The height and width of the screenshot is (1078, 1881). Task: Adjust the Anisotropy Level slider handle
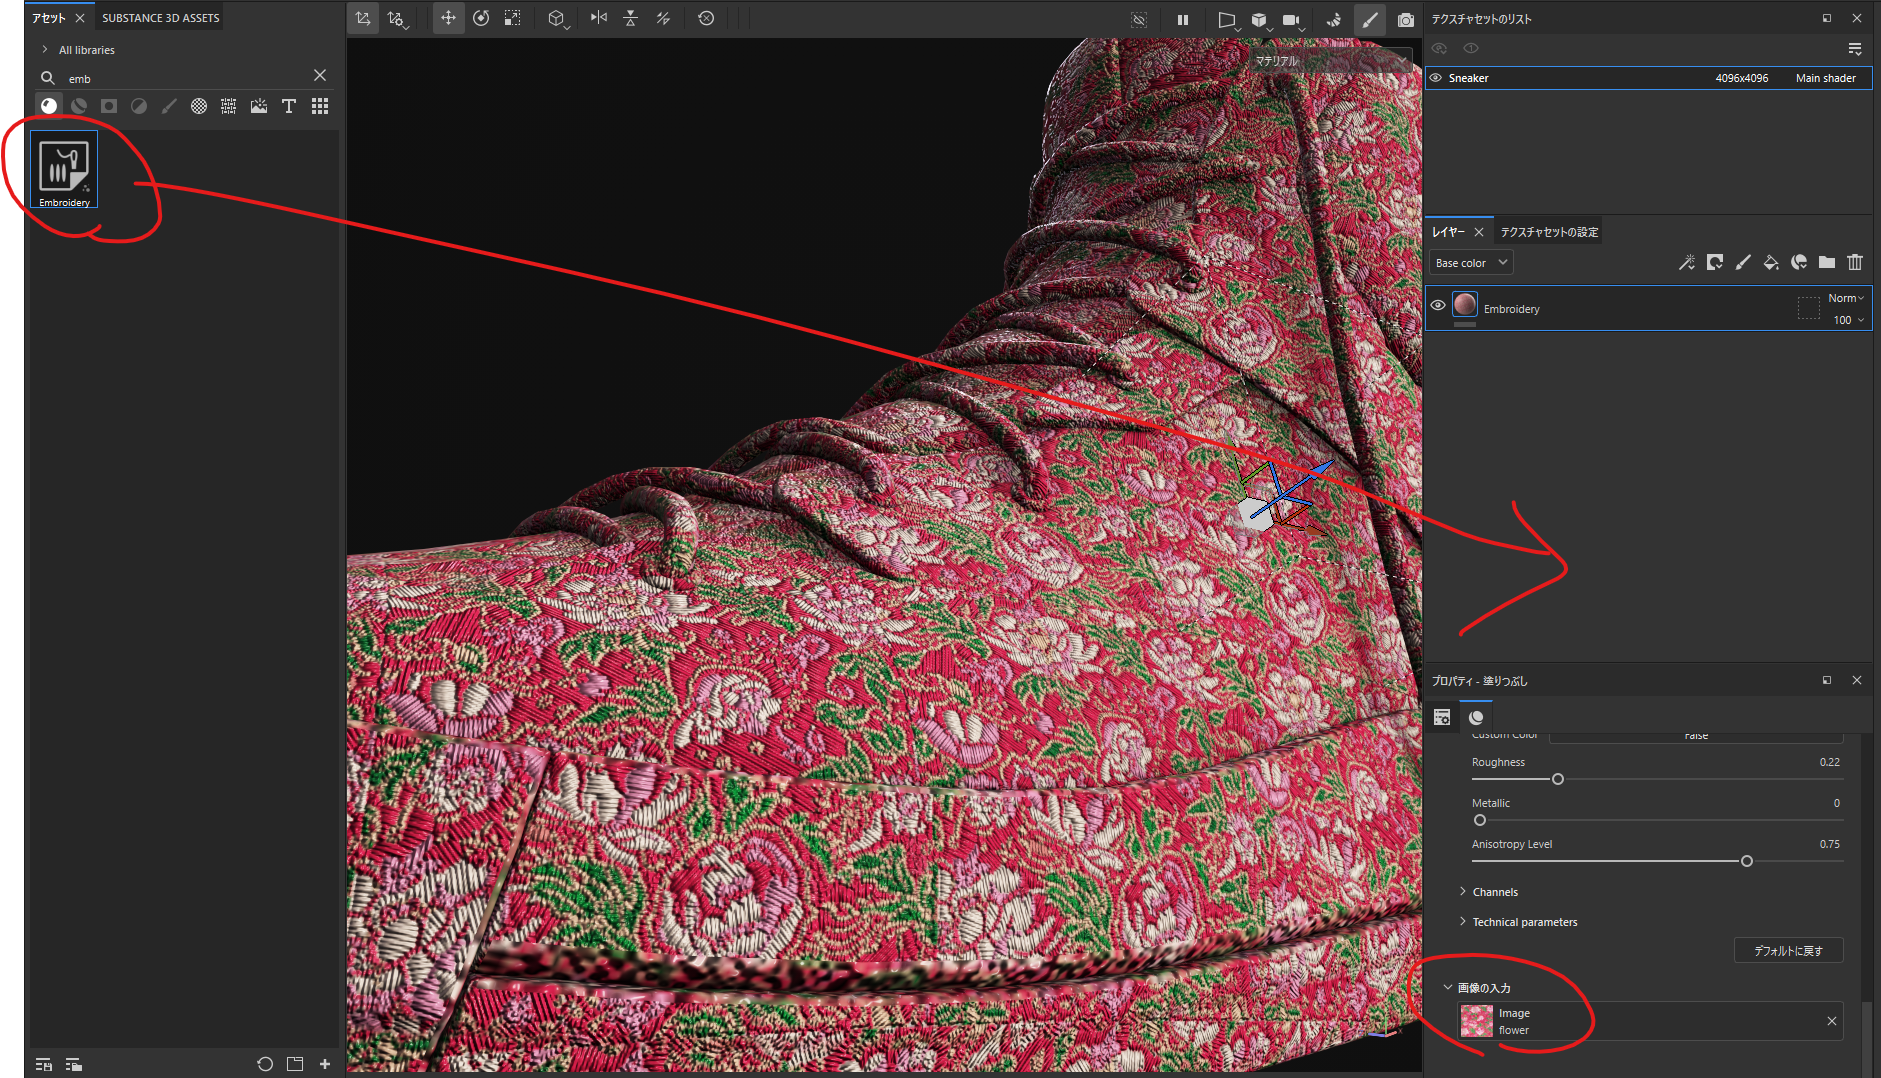coord(1747,861)
